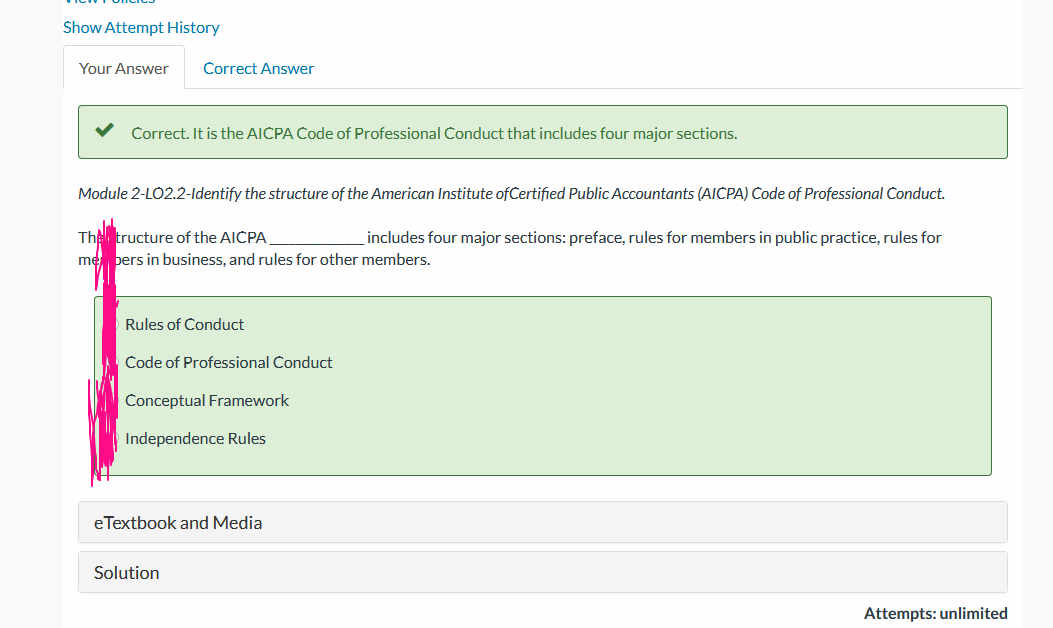Open the partially visible View Policies link

(x=109, y=2)
